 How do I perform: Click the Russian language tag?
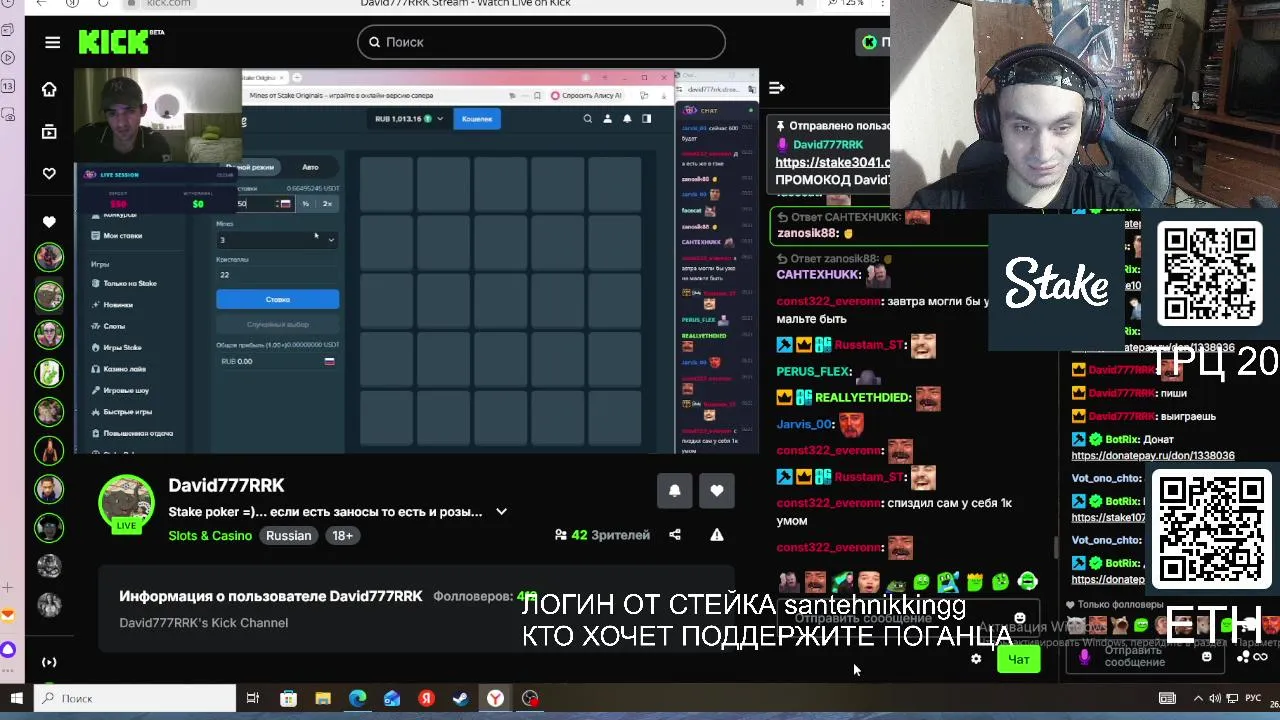(x=288, y=536)
